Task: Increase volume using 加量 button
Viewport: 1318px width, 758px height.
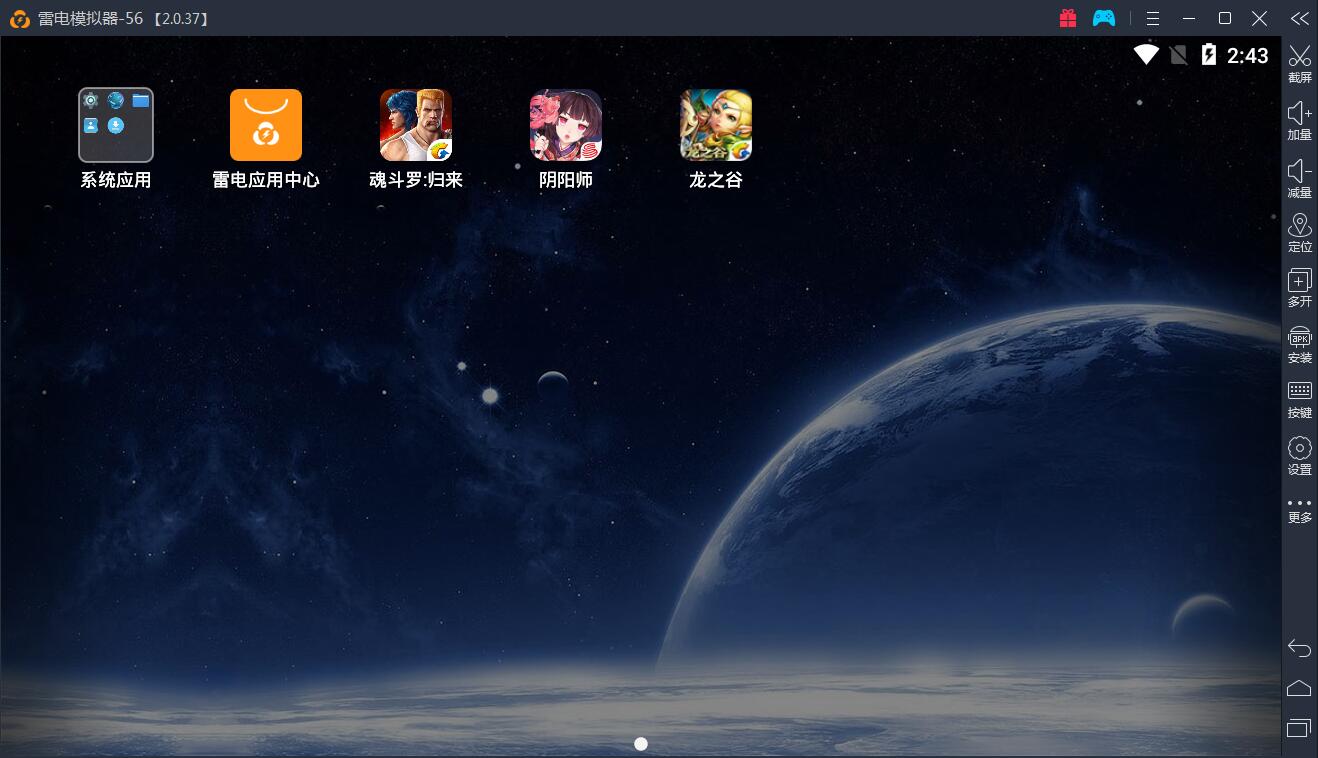Action: pos(1299,120)
